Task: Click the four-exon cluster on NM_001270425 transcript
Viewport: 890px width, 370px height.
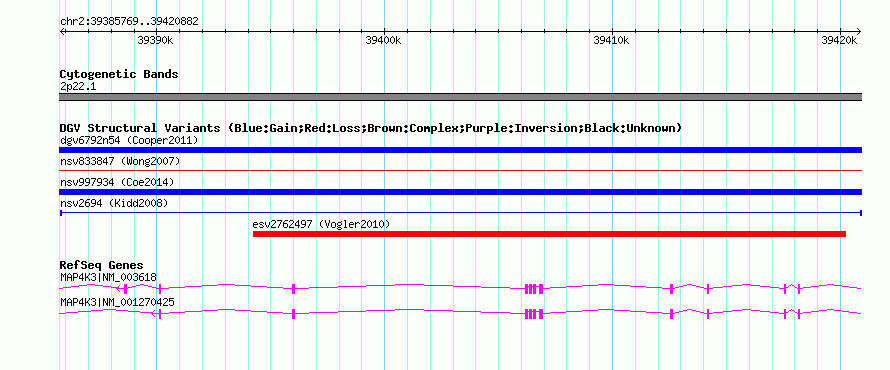Action: (534, 313)
